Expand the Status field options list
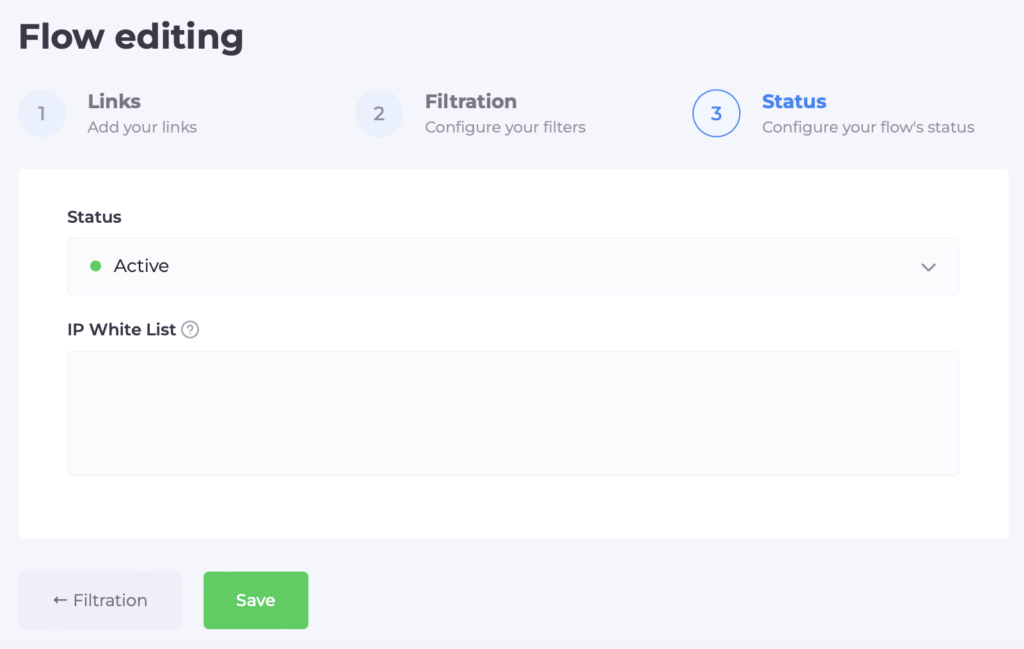1024x649 pixels. (512, 266)
